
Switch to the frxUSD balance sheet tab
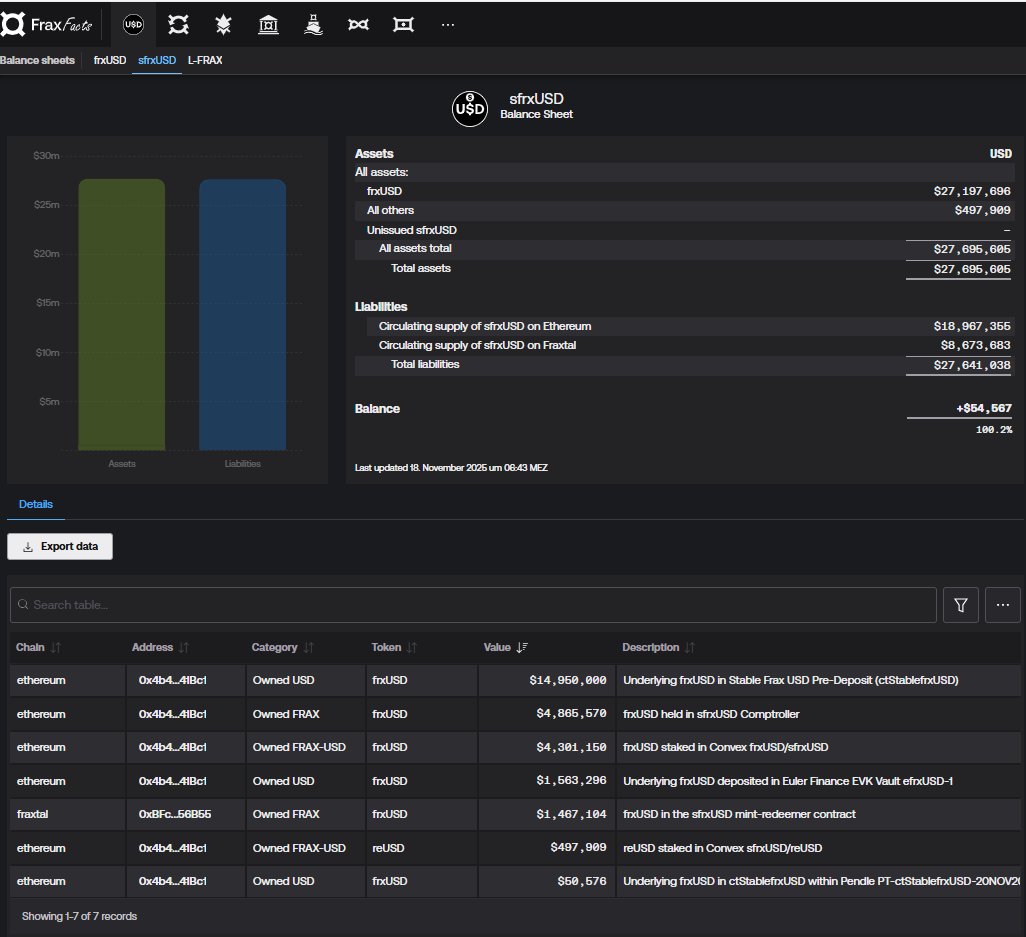point(109,60)
